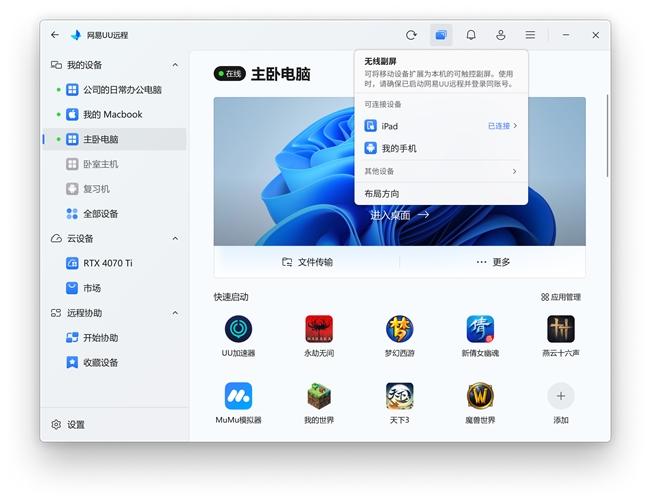This screenshot has width=650, height=501.
Task: Open 收藏设备 in sidebar
Action: 114,363
